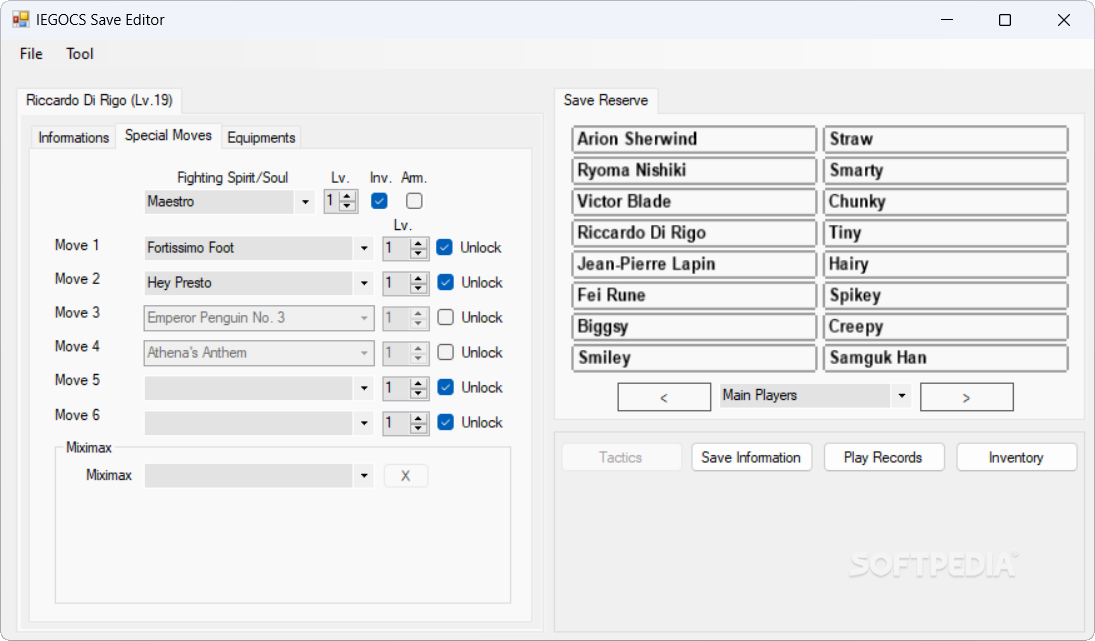The image size is (1095, 641).
Task: Select player Jean-Pierre Lapin
Action: (x=694, y=264)
